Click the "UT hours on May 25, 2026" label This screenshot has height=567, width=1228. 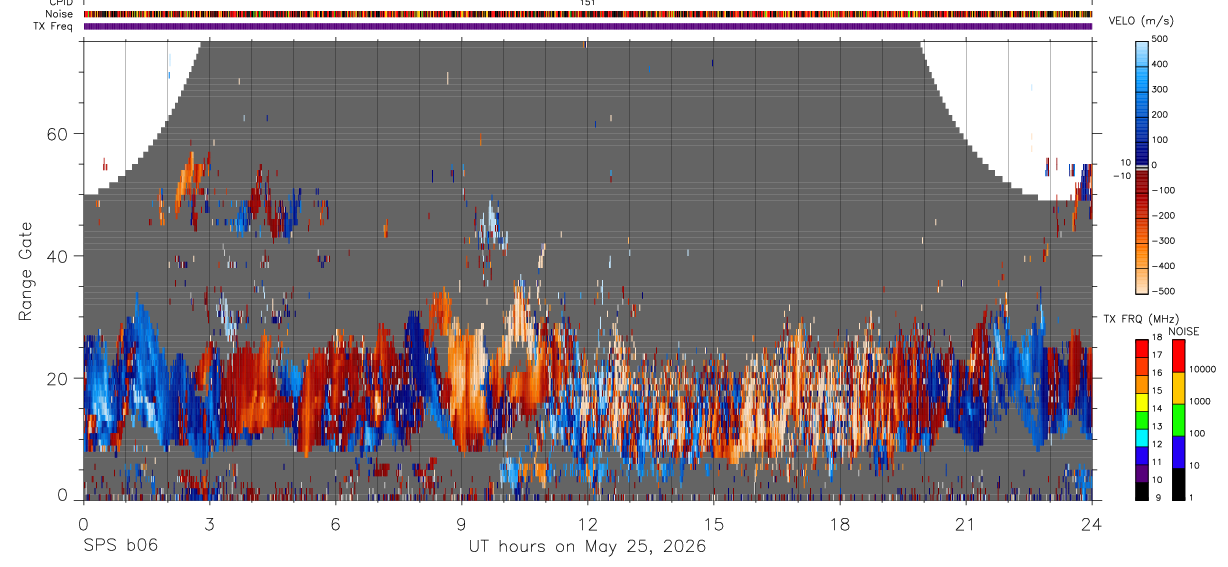pyautogui.click(x=588, y=547)
